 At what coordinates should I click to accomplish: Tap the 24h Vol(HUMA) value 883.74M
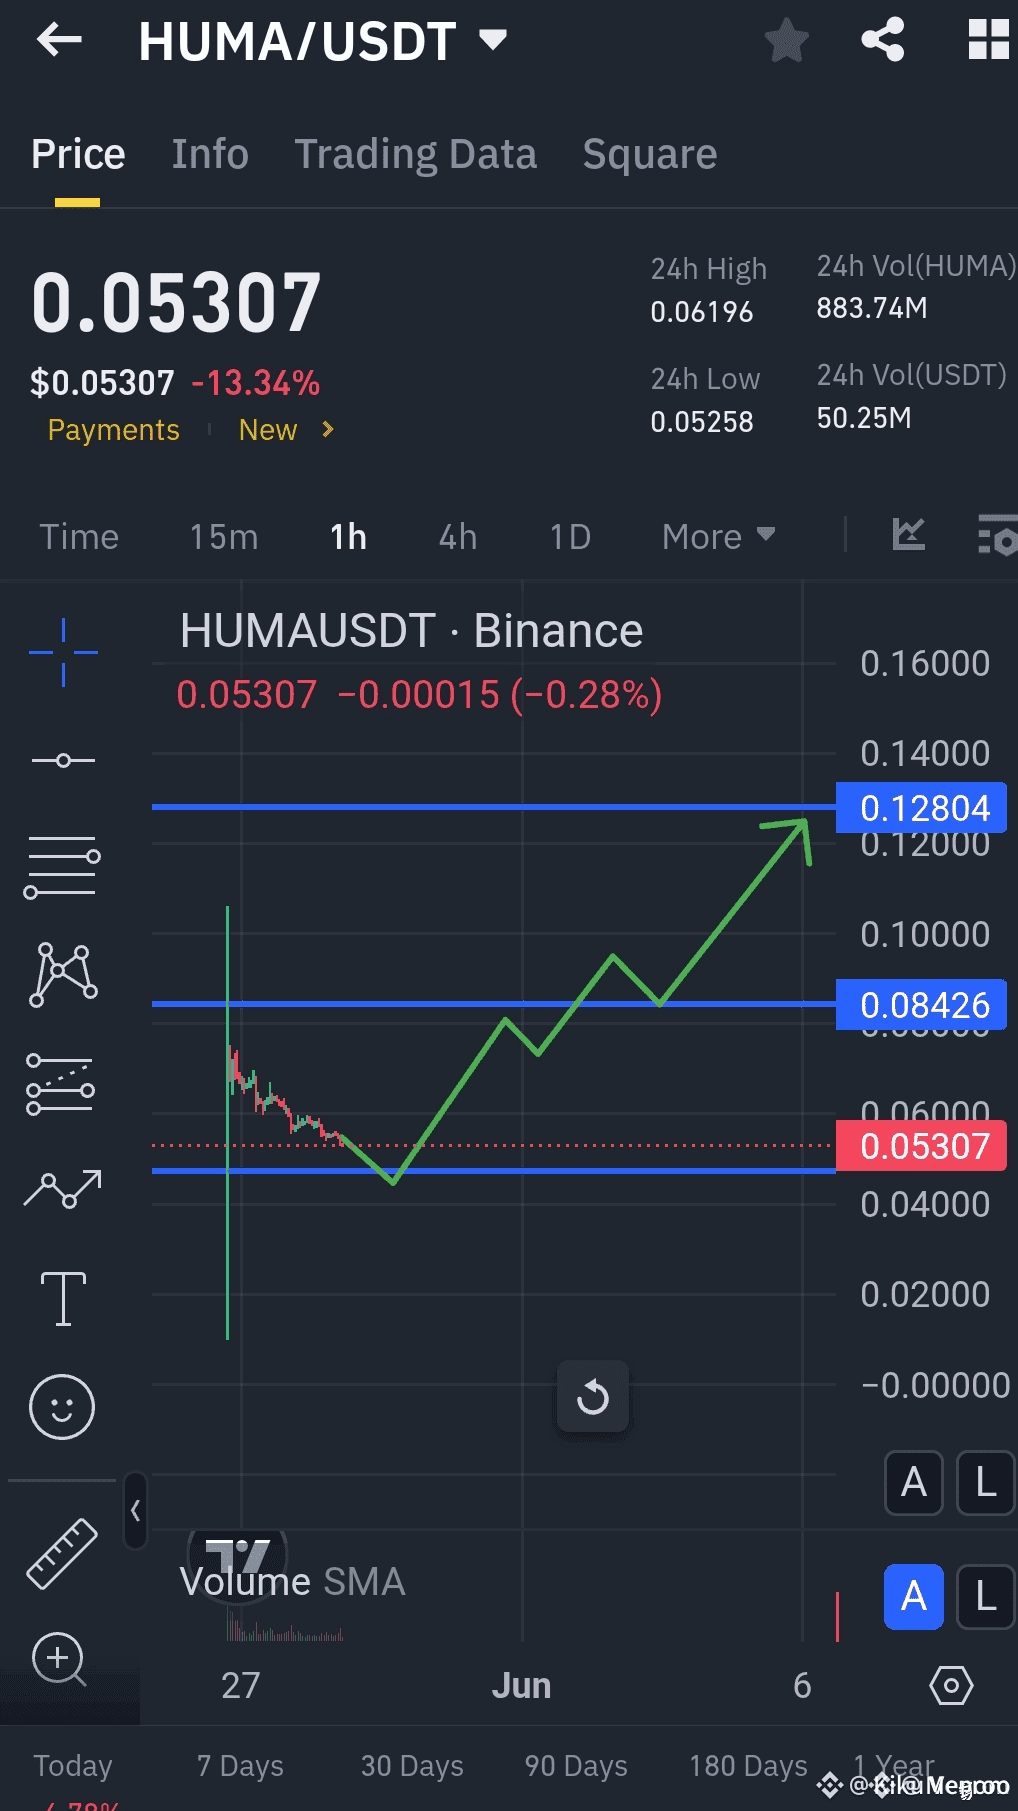click(872, 308)
